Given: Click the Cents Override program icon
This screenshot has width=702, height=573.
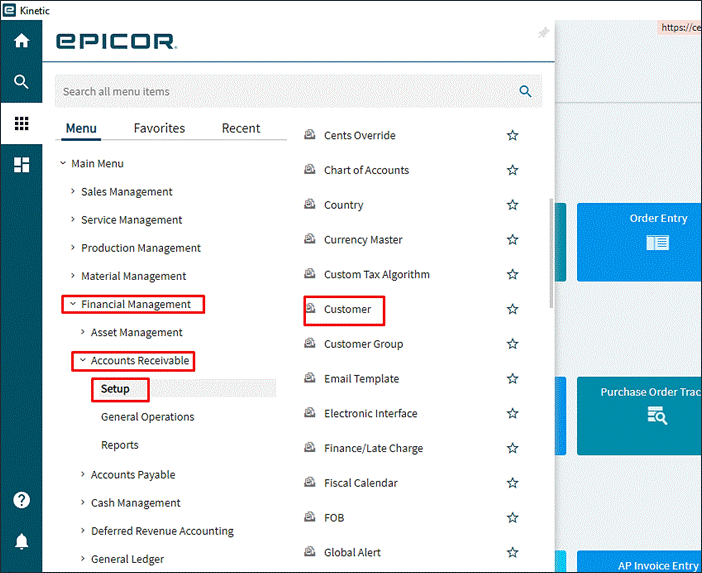Looking at the screenshot, I should coord(310,134).
